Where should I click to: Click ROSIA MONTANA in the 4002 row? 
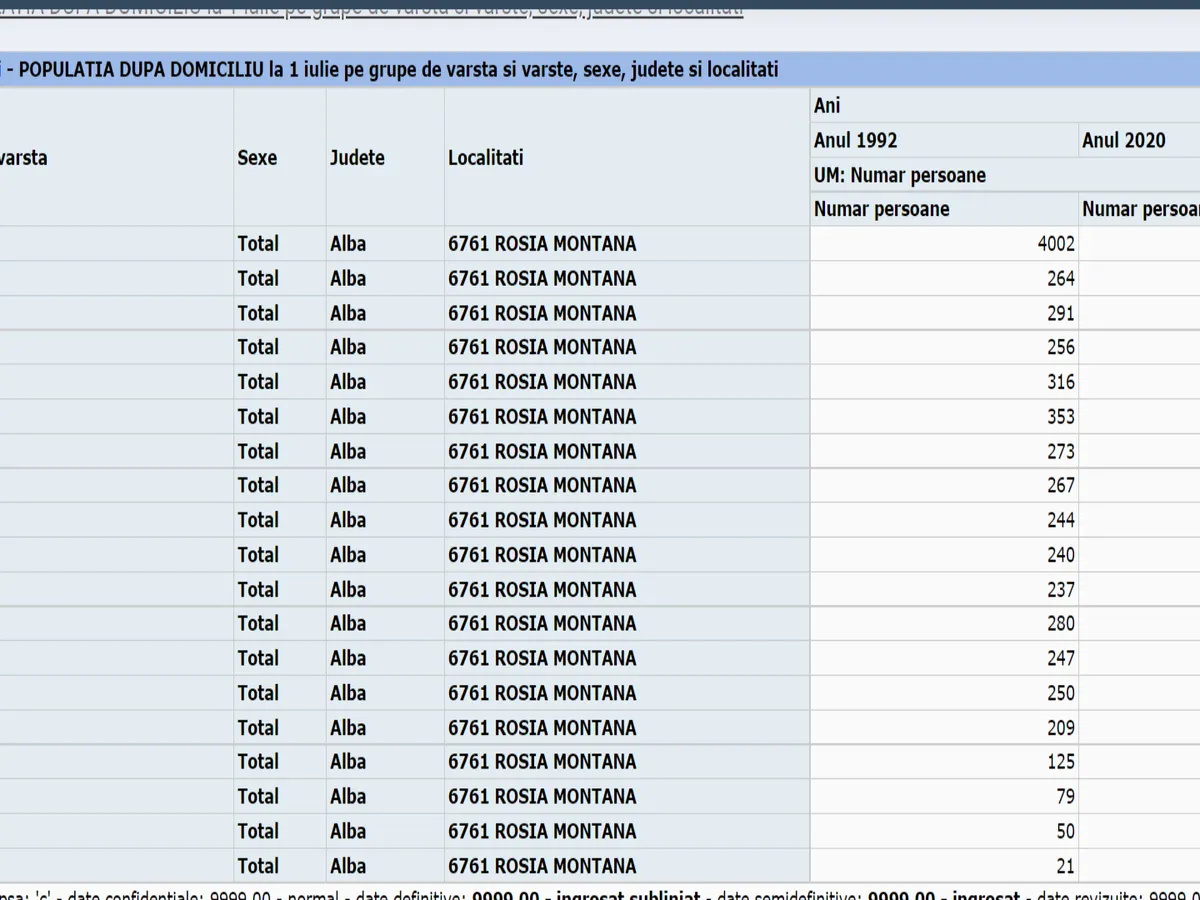pyautogui.click(x=542, y=244)
